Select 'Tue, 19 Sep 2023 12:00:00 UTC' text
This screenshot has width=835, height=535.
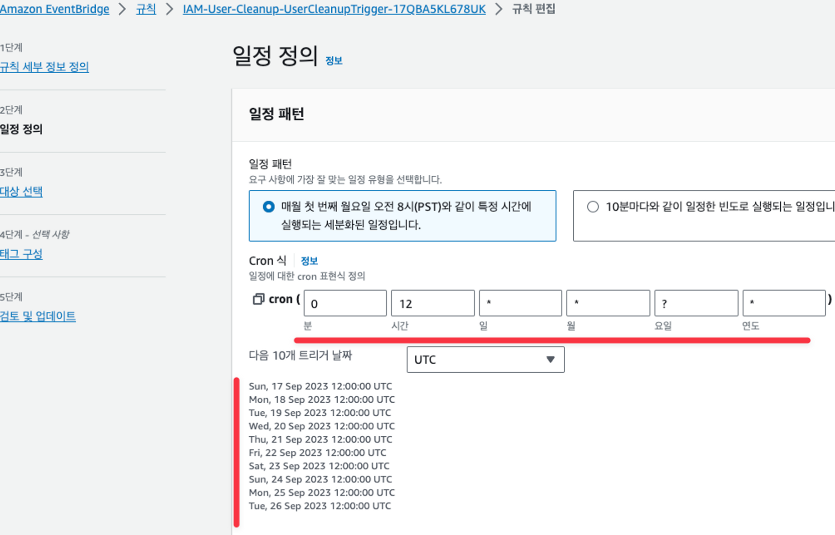pyautogui.click(x=320, y=413)
